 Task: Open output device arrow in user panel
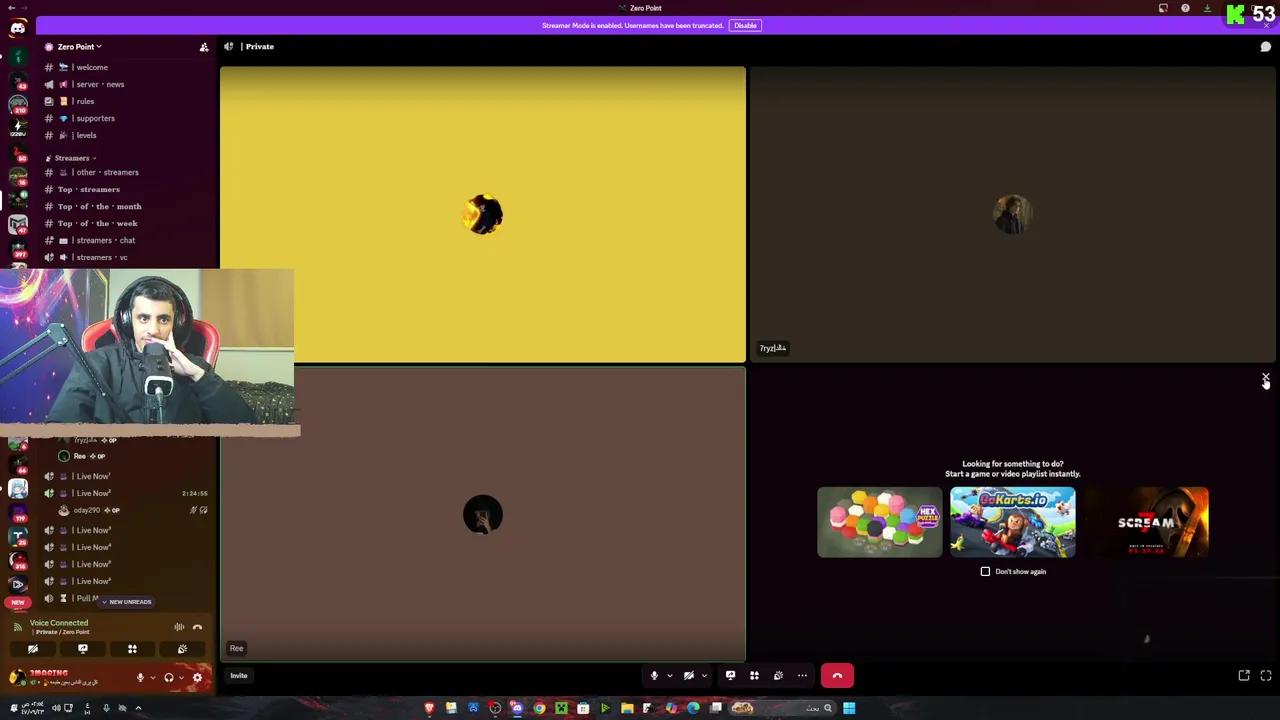click(180, 678)
